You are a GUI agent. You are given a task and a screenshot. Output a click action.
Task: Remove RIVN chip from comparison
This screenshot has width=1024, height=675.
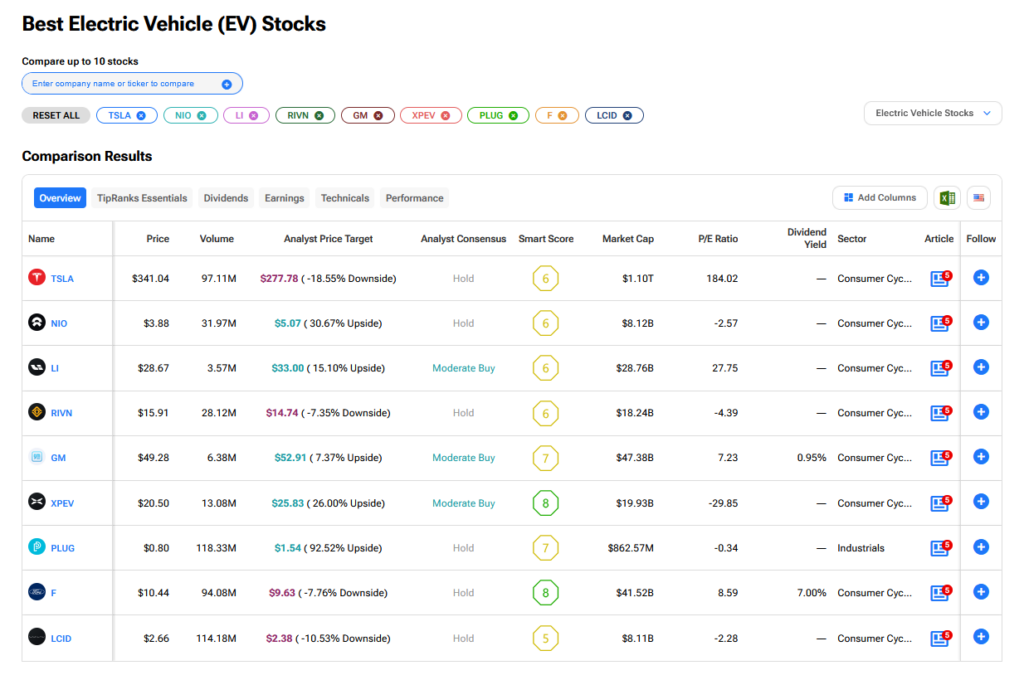319,116
